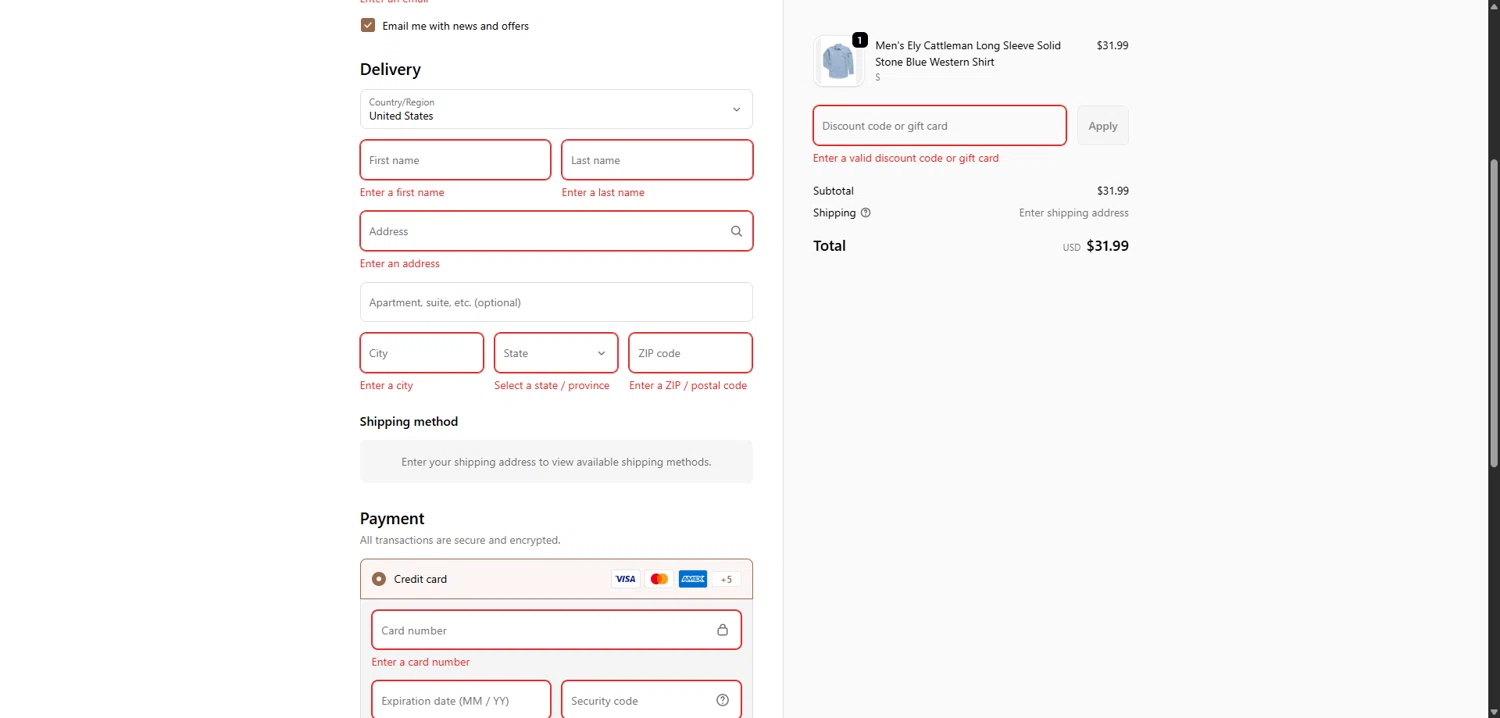Click the Mastercard logo

(x=658, y=579)
